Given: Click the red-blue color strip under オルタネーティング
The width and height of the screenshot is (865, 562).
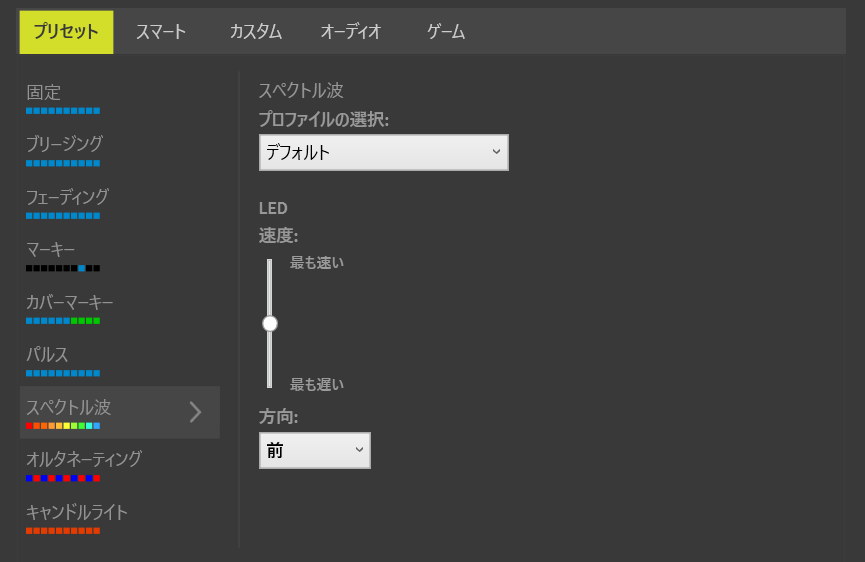Looking at the screenshot, I should click(x=63, y=478).
